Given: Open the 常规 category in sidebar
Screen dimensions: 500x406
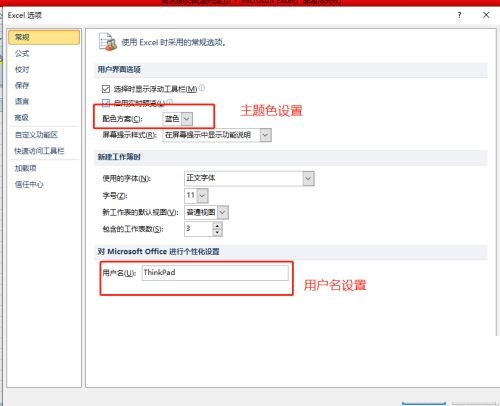Looking at the screenshot, I should click(44, 37).
